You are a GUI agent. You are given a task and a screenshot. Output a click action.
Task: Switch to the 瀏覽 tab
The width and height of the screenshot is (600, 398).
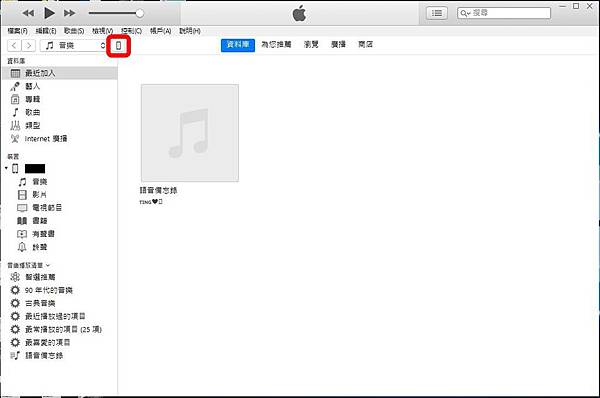click(x=311, y=45)
